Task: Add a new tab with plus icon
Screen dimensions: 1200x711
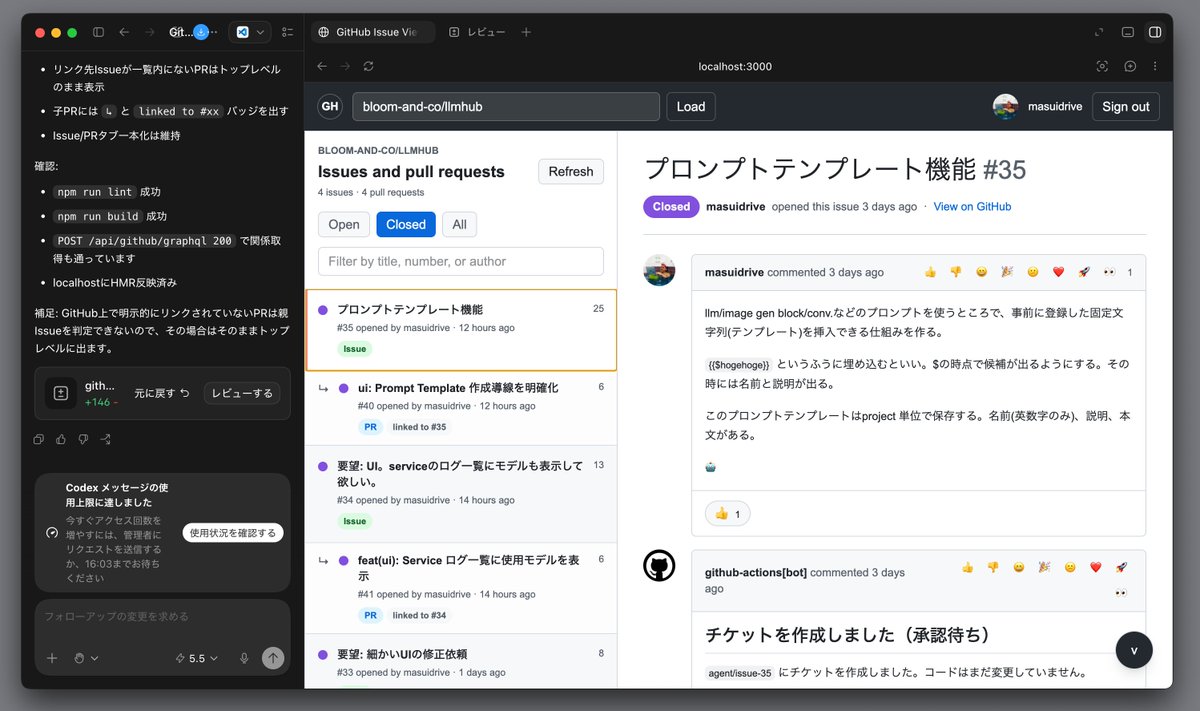Action: (526, 32)
